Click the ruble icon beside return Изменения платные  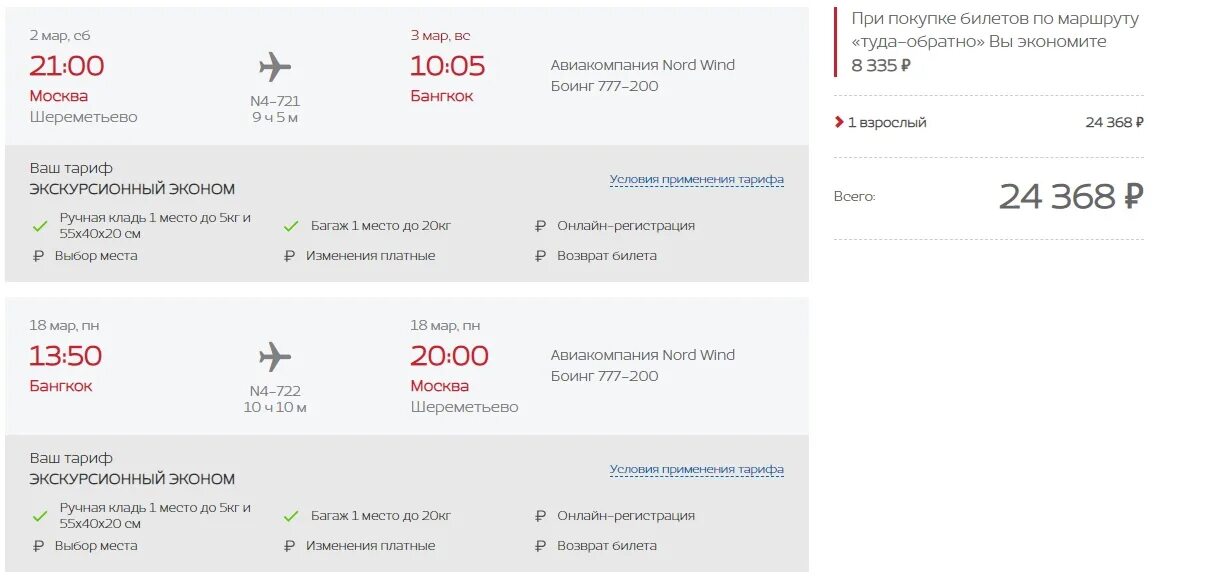(290, 546)
